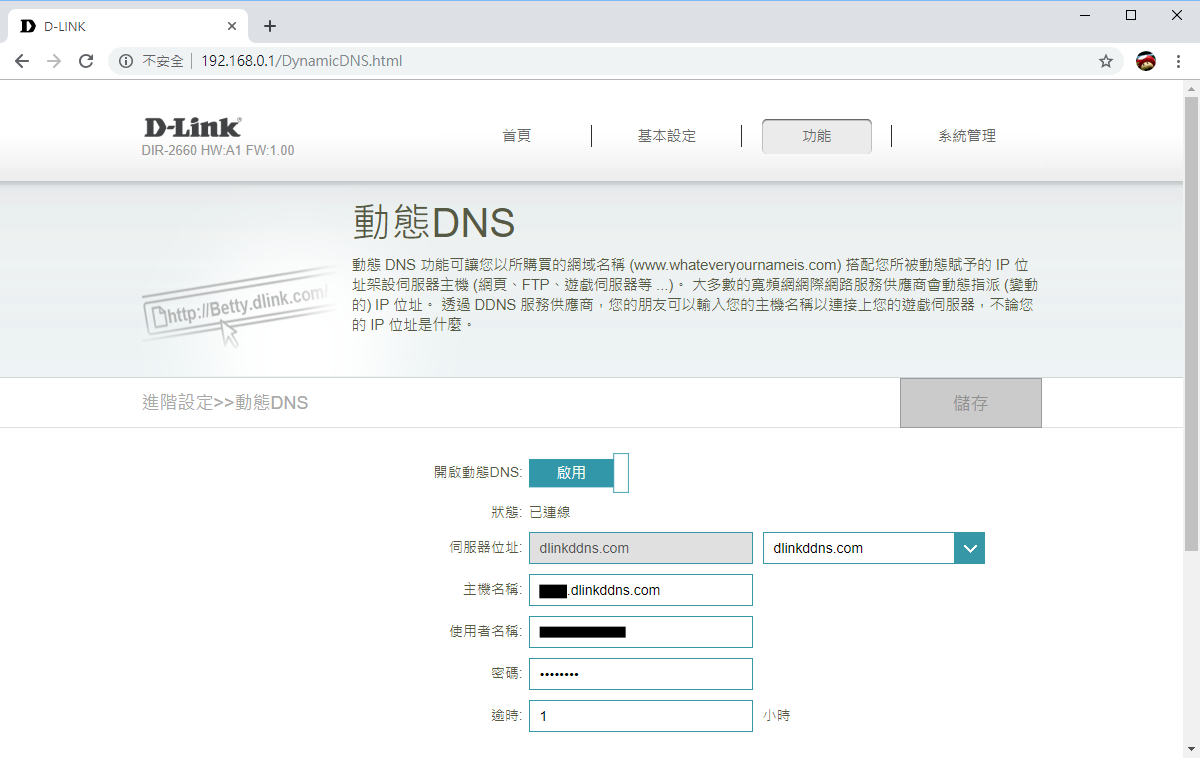Open the Chrome menu
This screenshot has height=758, width=1200.
(1178, 61)
